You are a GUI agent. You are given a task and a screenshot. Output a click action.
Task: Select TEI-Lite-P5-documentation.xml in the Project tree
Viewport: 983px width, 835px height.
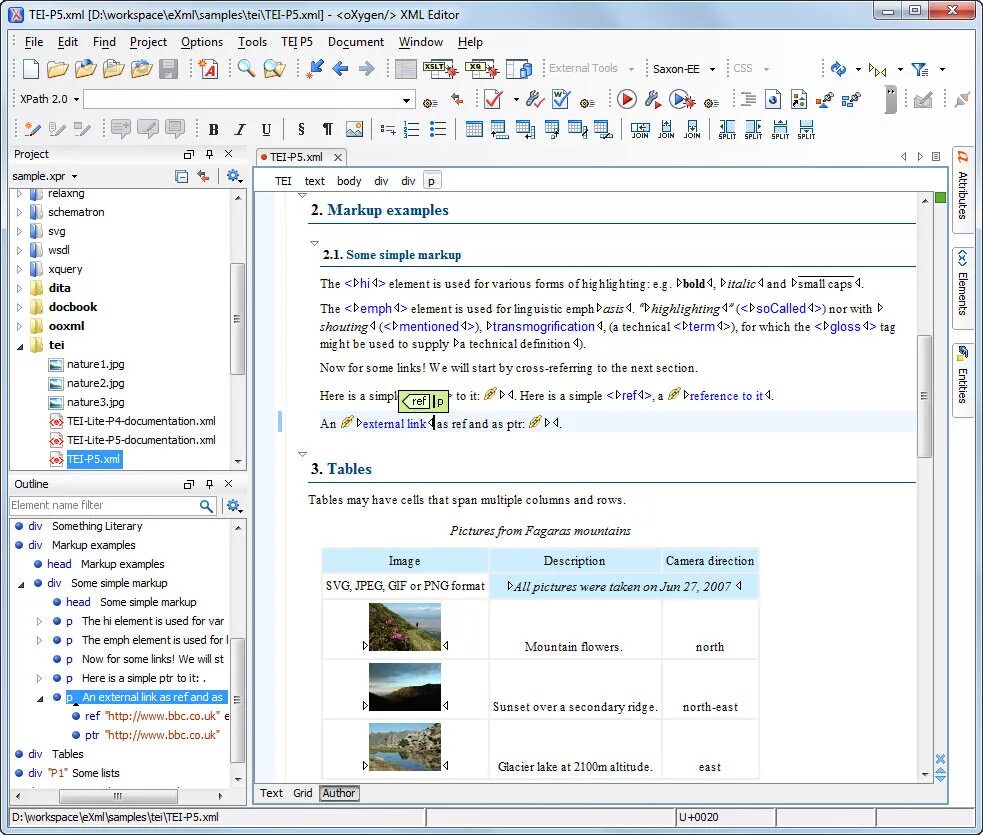click(x=141, y=440)
